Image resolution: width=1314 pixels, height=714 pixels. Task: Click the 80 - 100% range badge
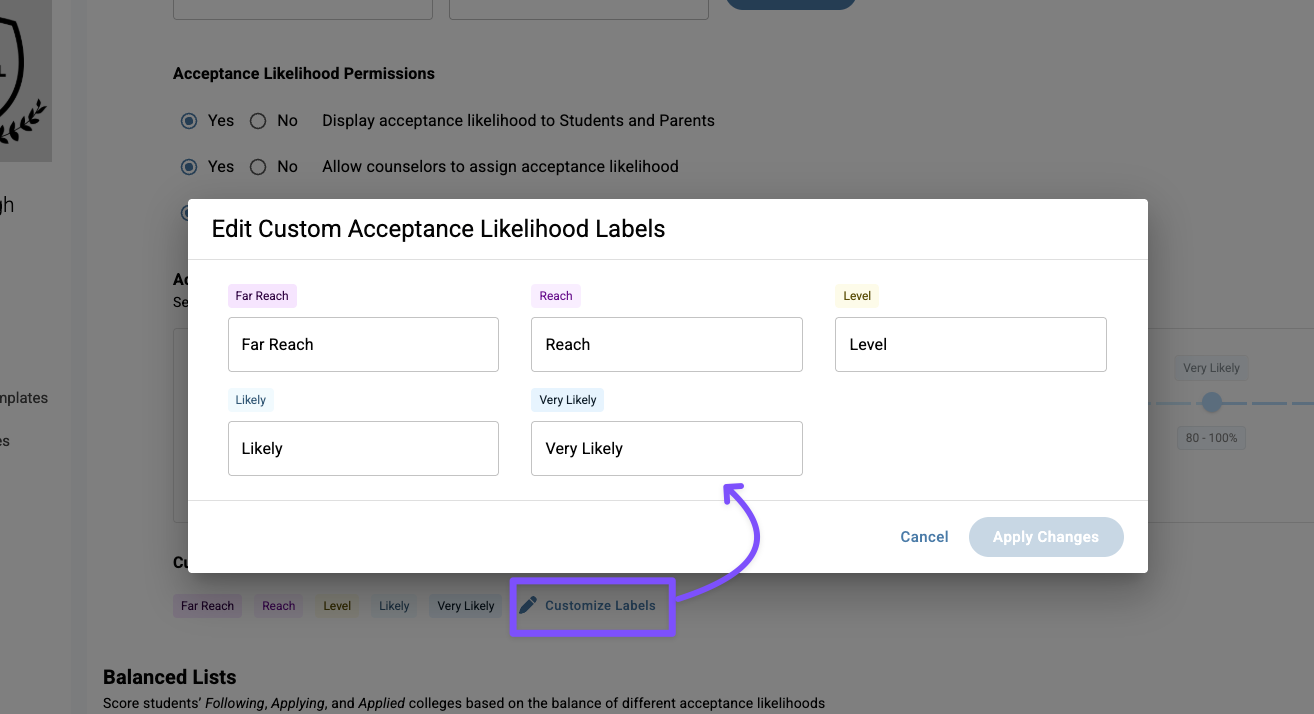tap(1212, 438)
